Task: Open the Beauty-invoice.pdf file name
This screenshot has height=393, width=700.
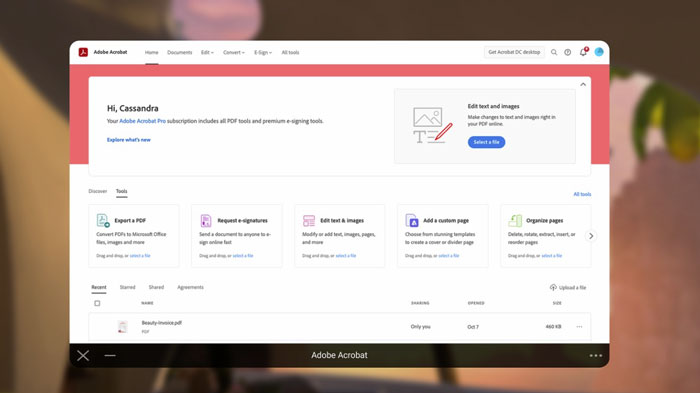Action: (x=162, y=322)
